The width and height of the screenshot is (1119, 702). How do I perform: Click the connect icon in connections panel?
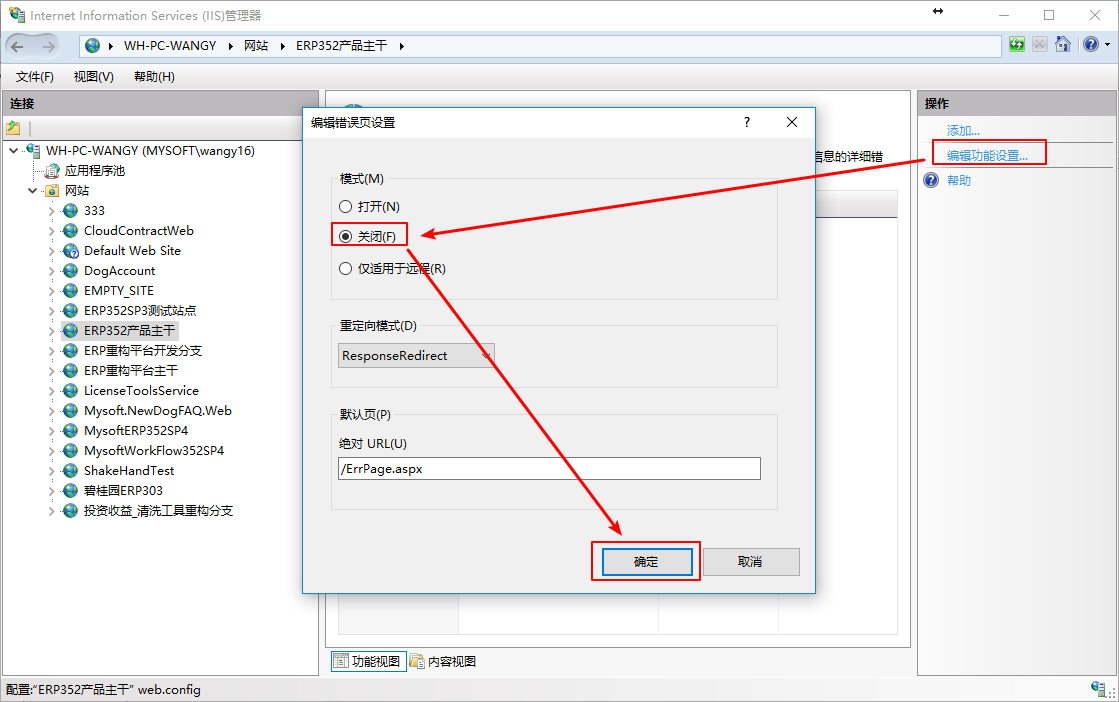(14, 128)
